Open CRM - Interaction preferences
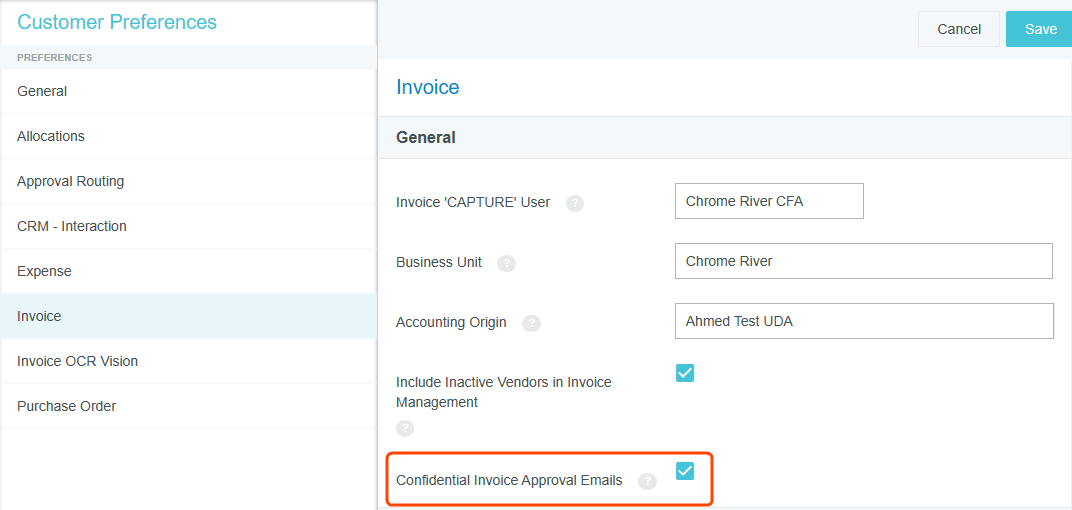 72,226
